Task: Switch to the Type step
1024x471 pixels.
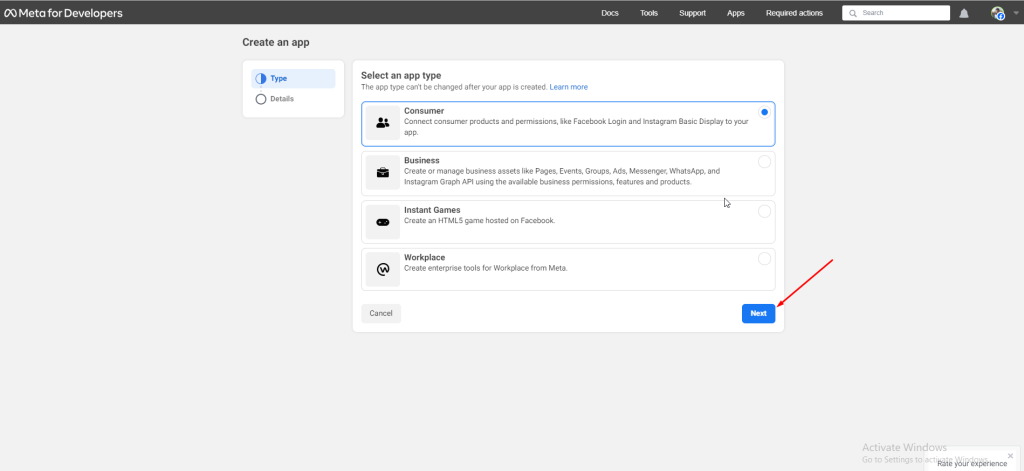Action: (x=293, y=78)
